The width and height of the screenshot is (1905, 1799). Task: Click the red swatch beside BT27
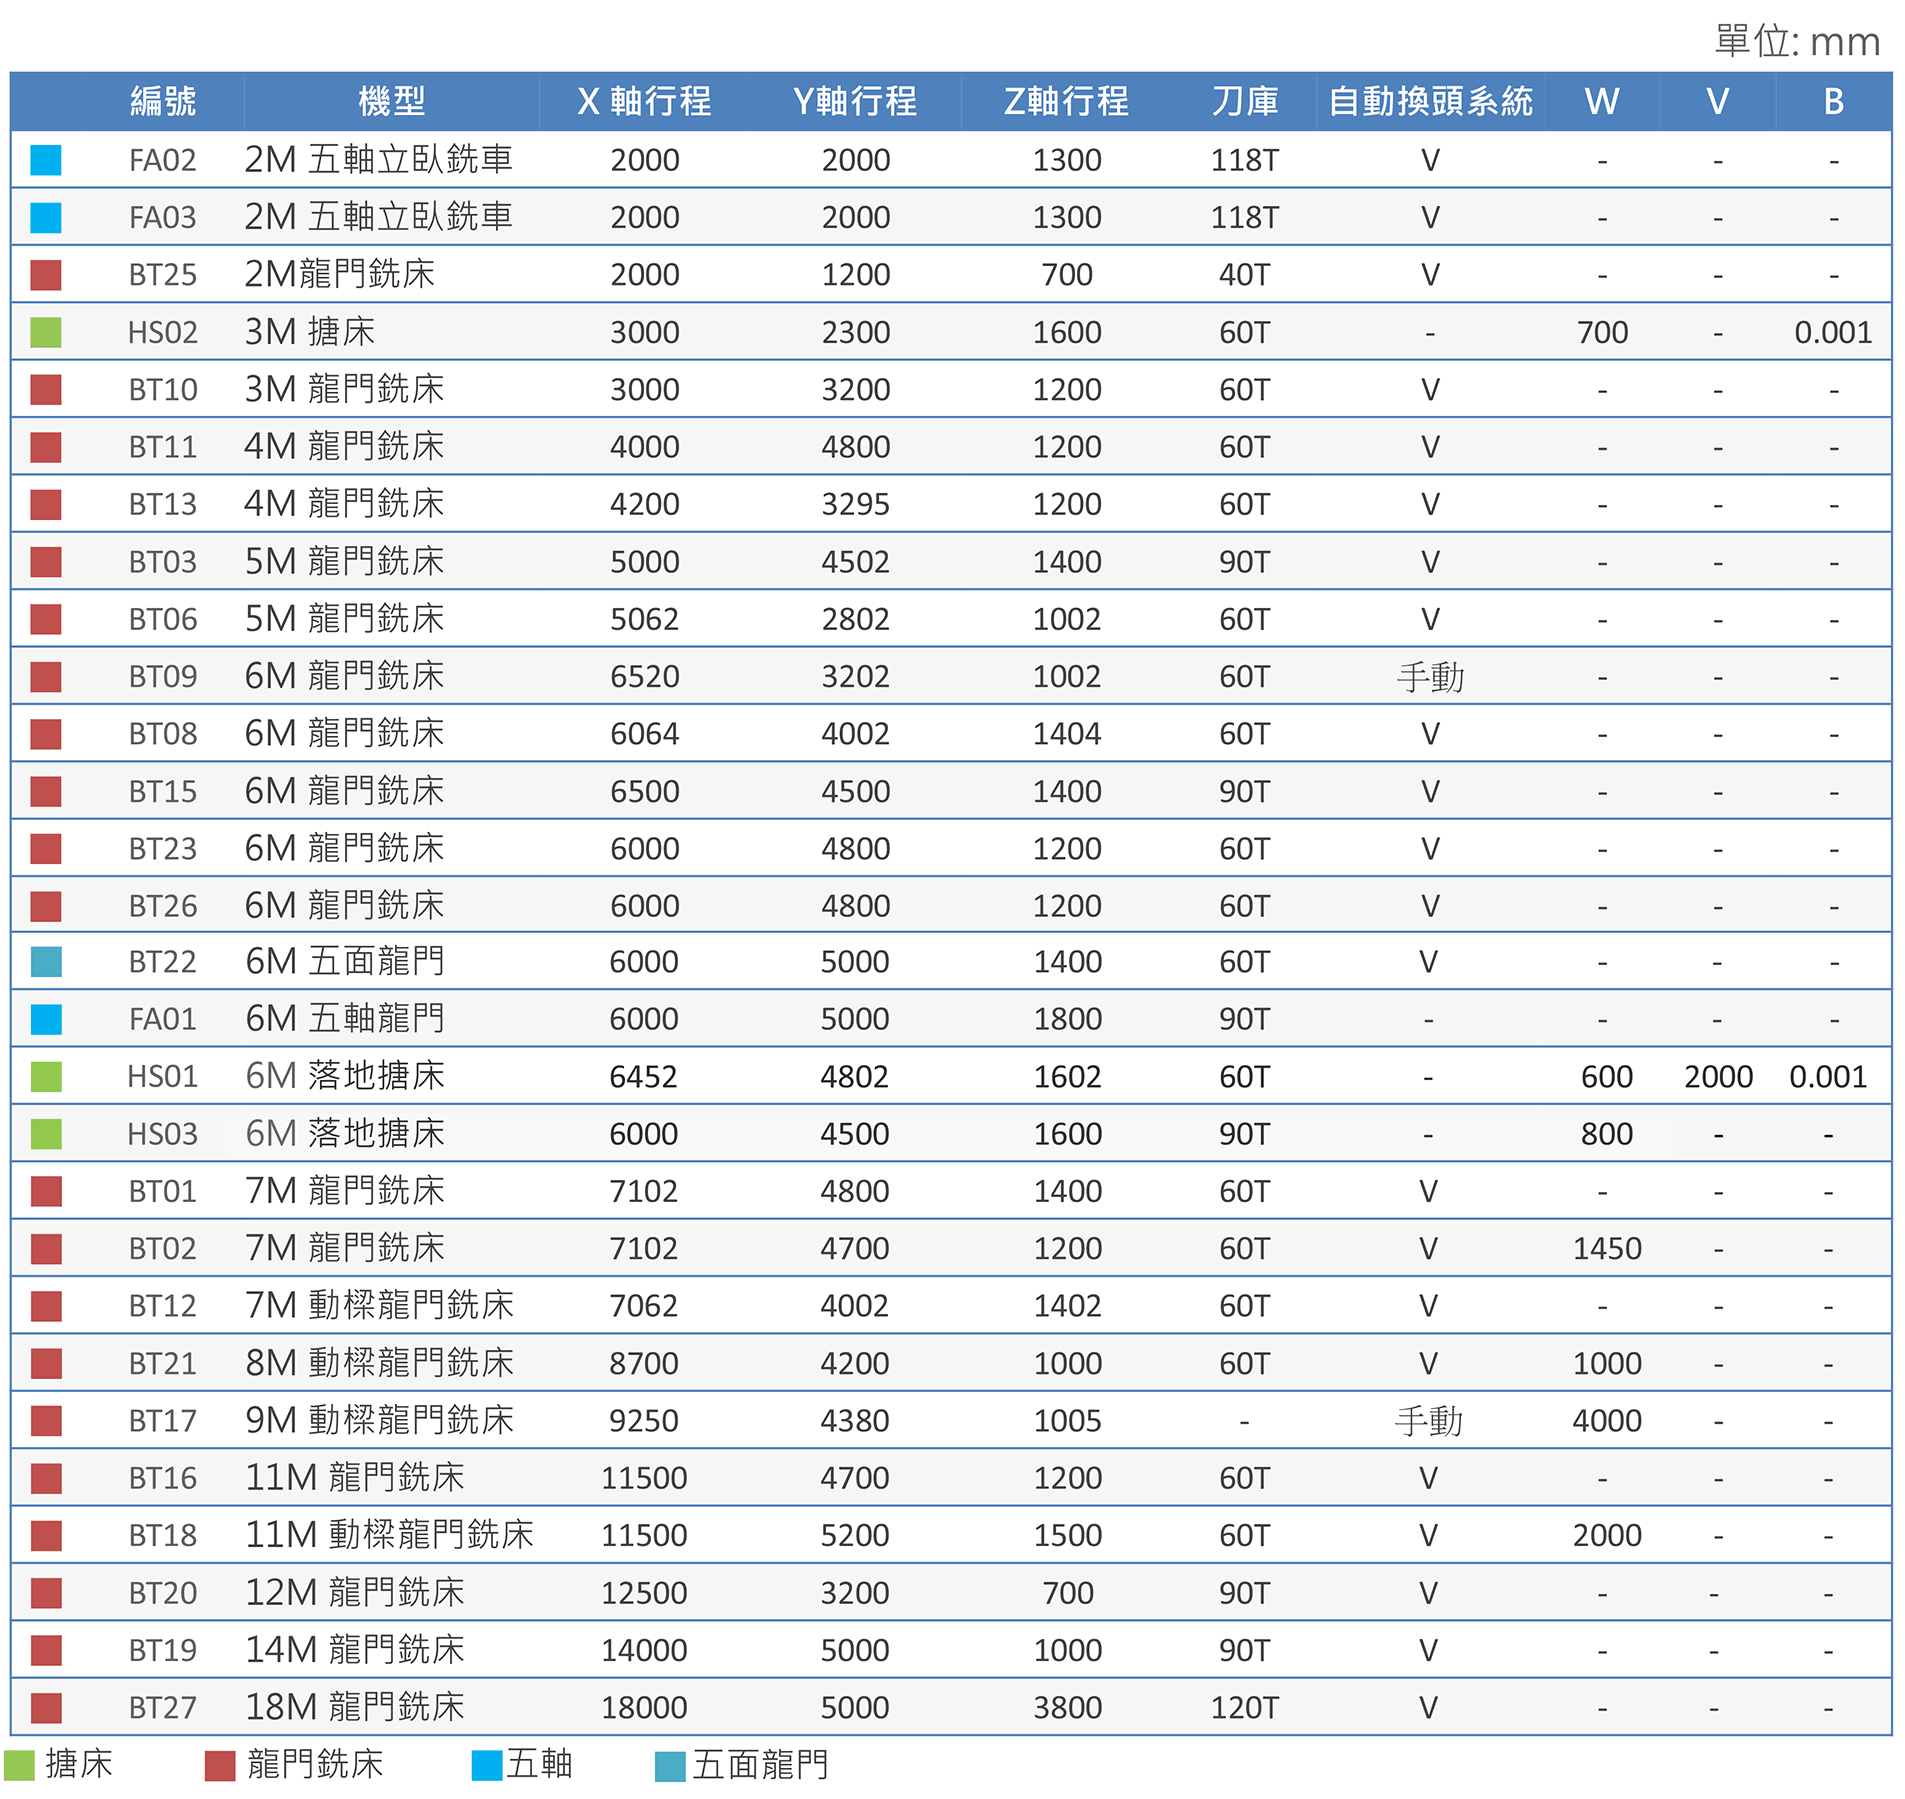46,1707
